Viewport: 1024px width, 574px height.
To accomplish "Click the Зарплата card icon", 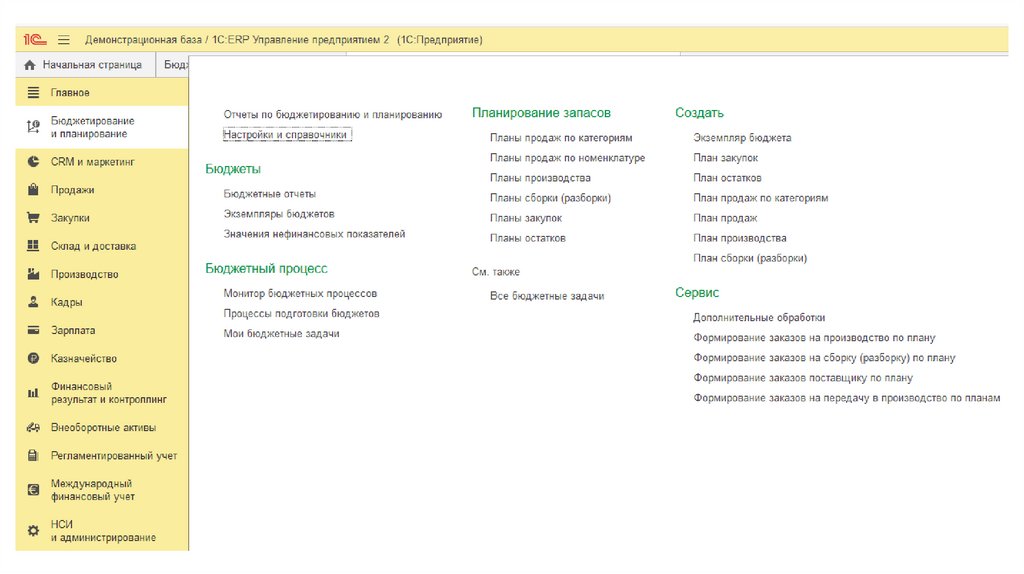I will click(33, 330).
